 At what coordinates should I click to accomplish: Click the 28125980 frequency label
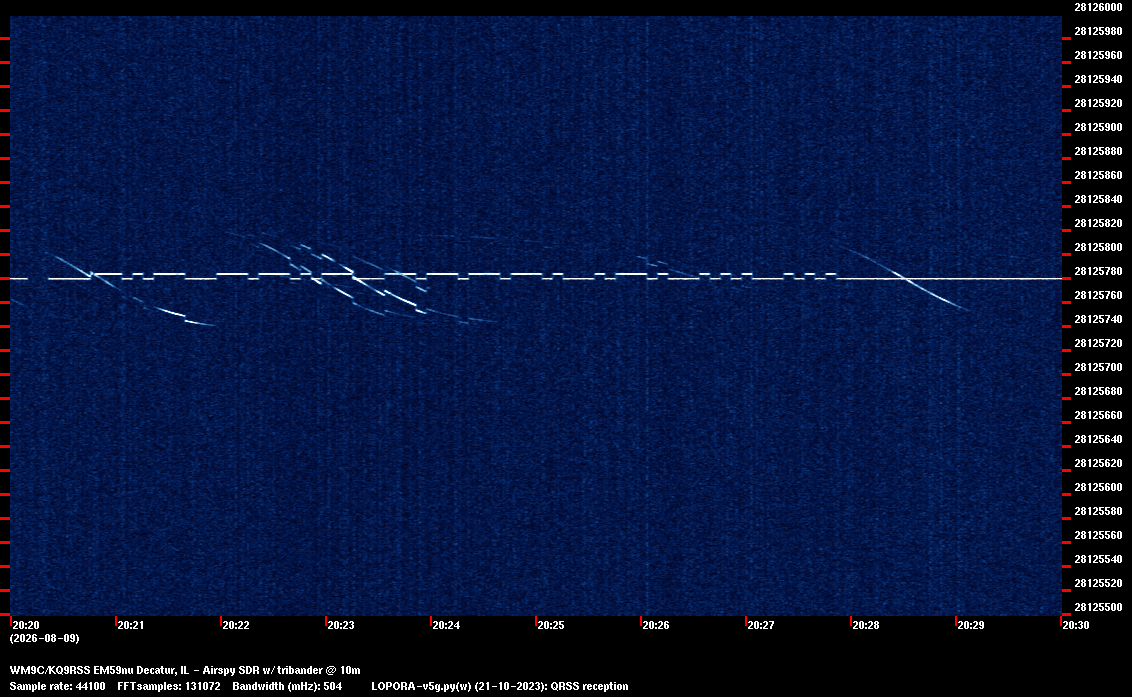[x=1098, y=31]
